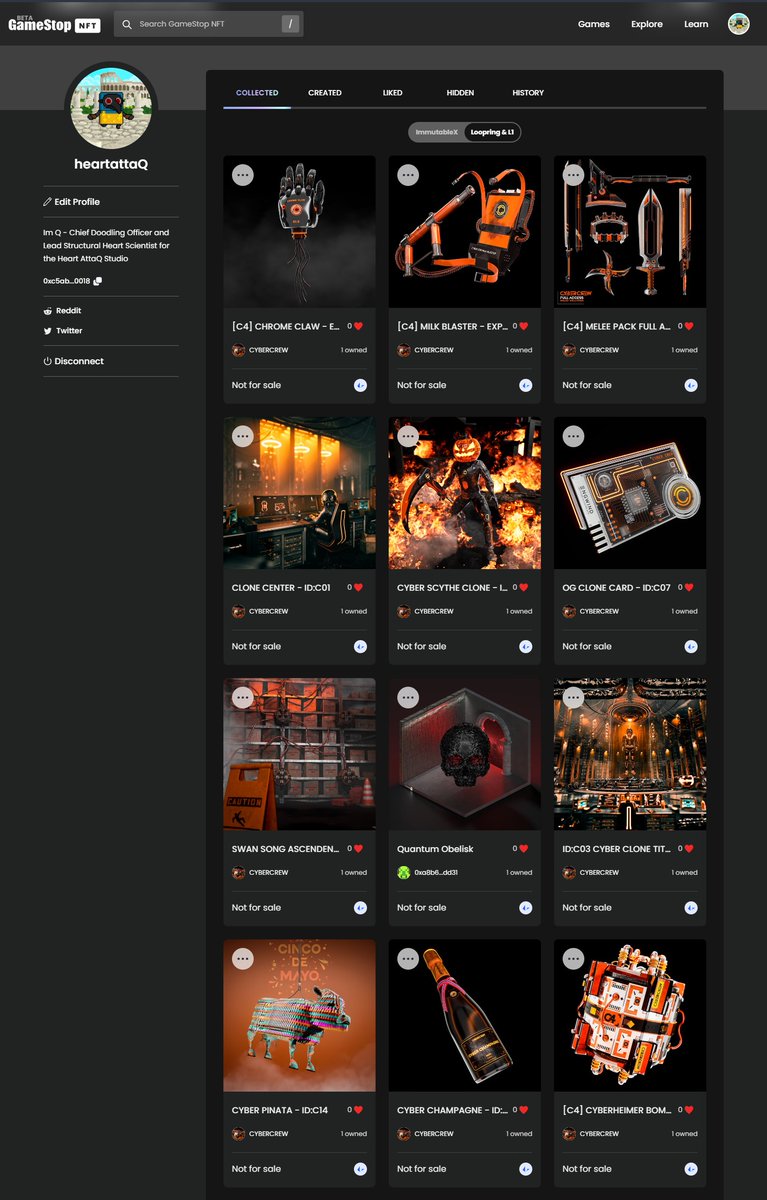Image resolution: width=767 pixels, height=1200 pixels.
Task: Click the Disconnect button
Action: [x=73, y=361]
